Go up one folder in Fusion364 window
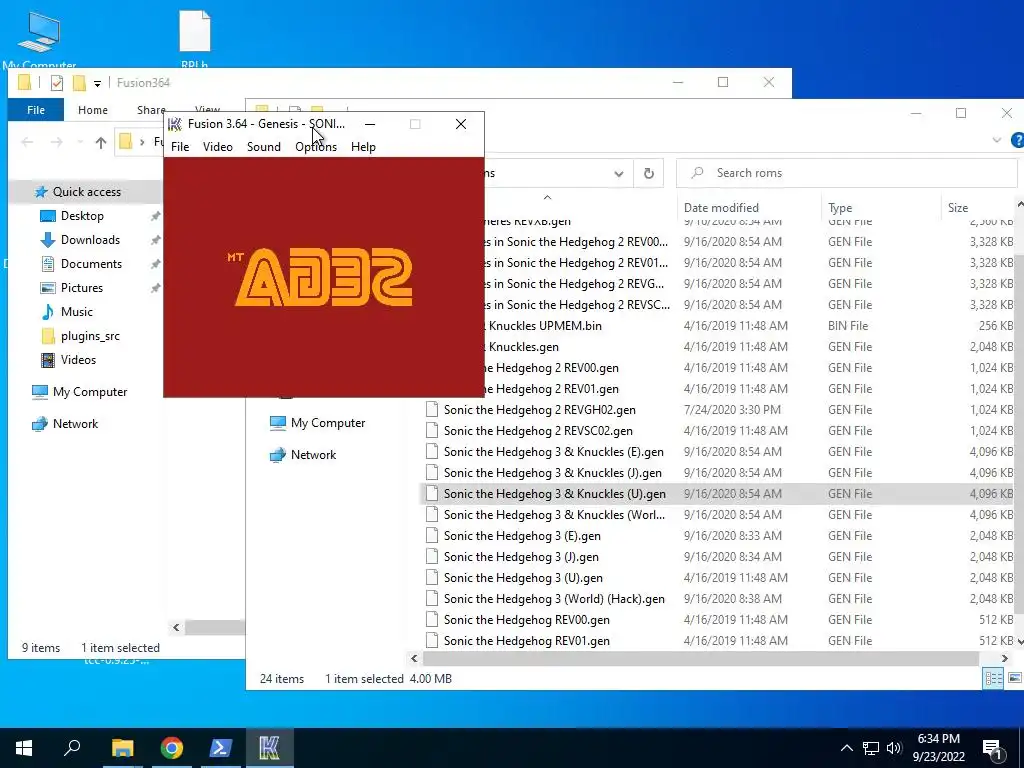Image resolution: width=1024 pixels, height=768 pixels. click(101, 142)
